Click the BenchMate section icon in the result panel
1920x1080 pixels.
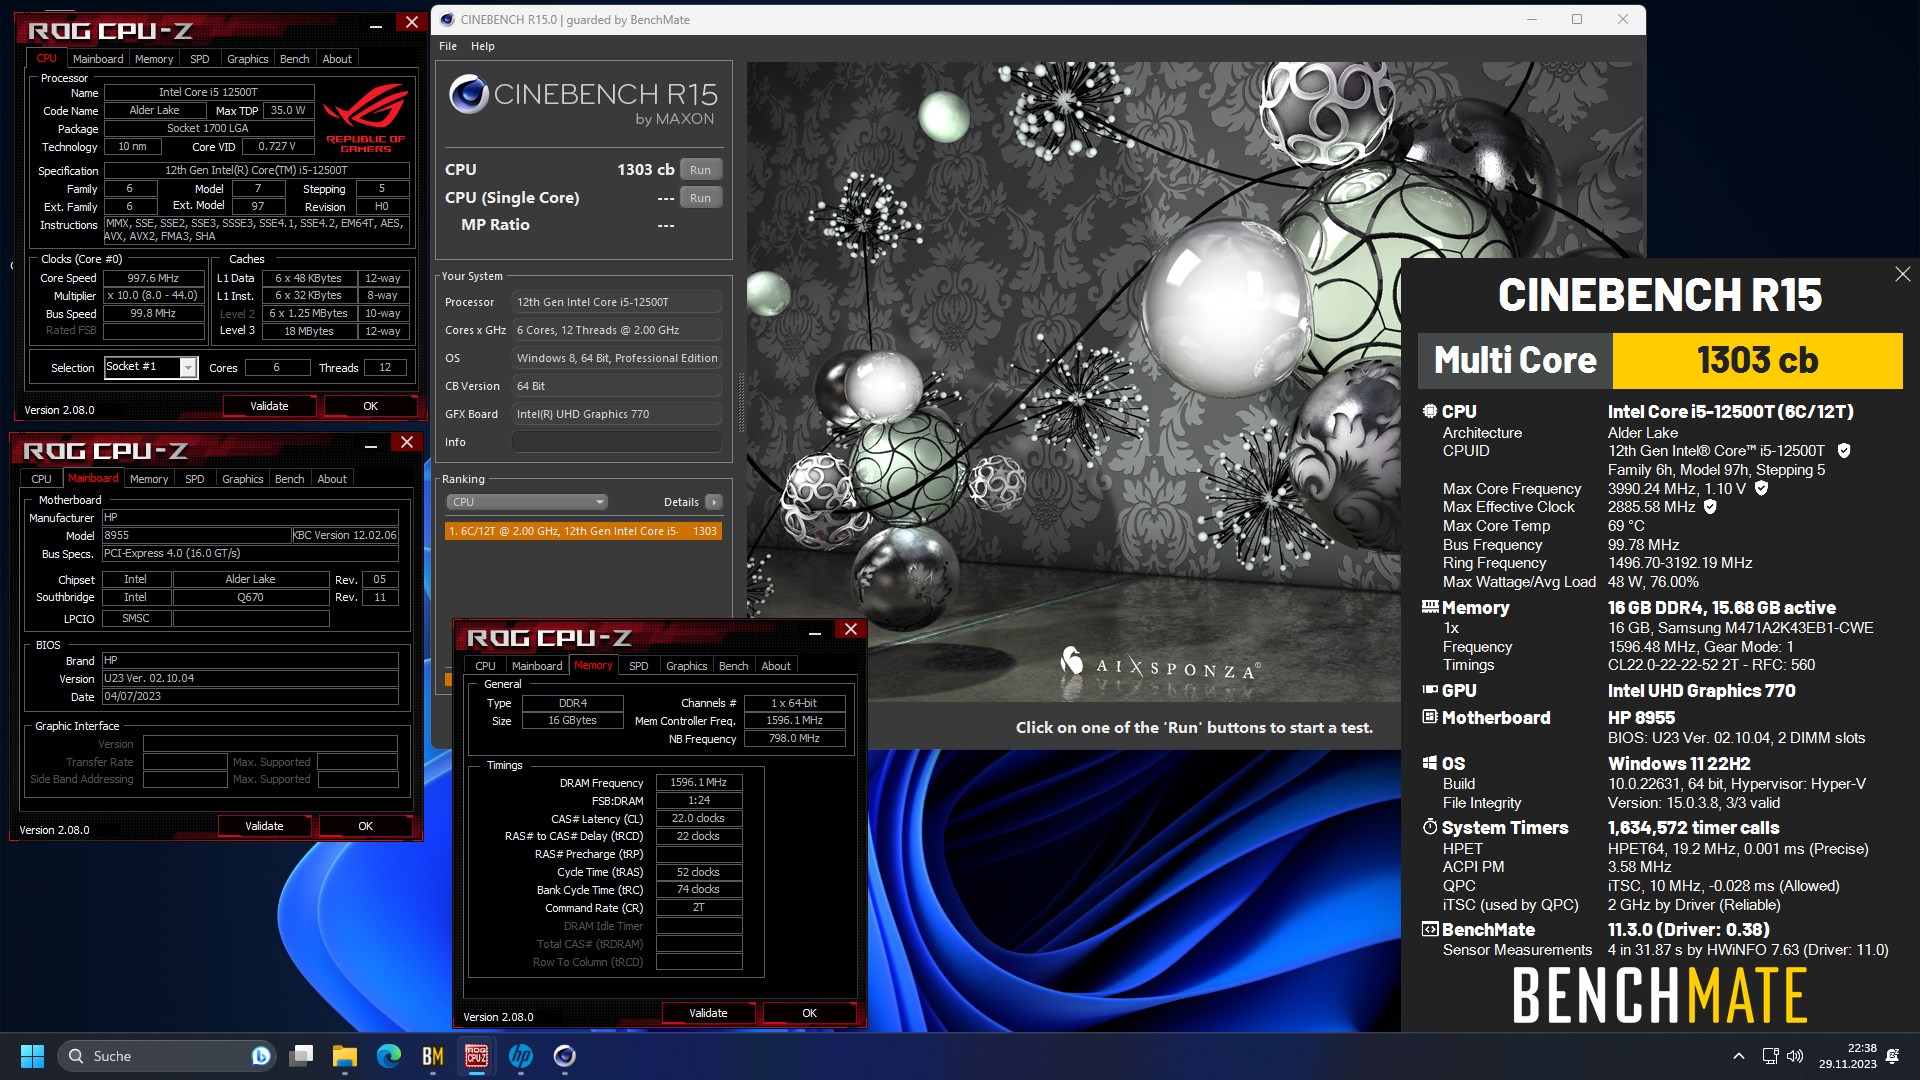1430,929
